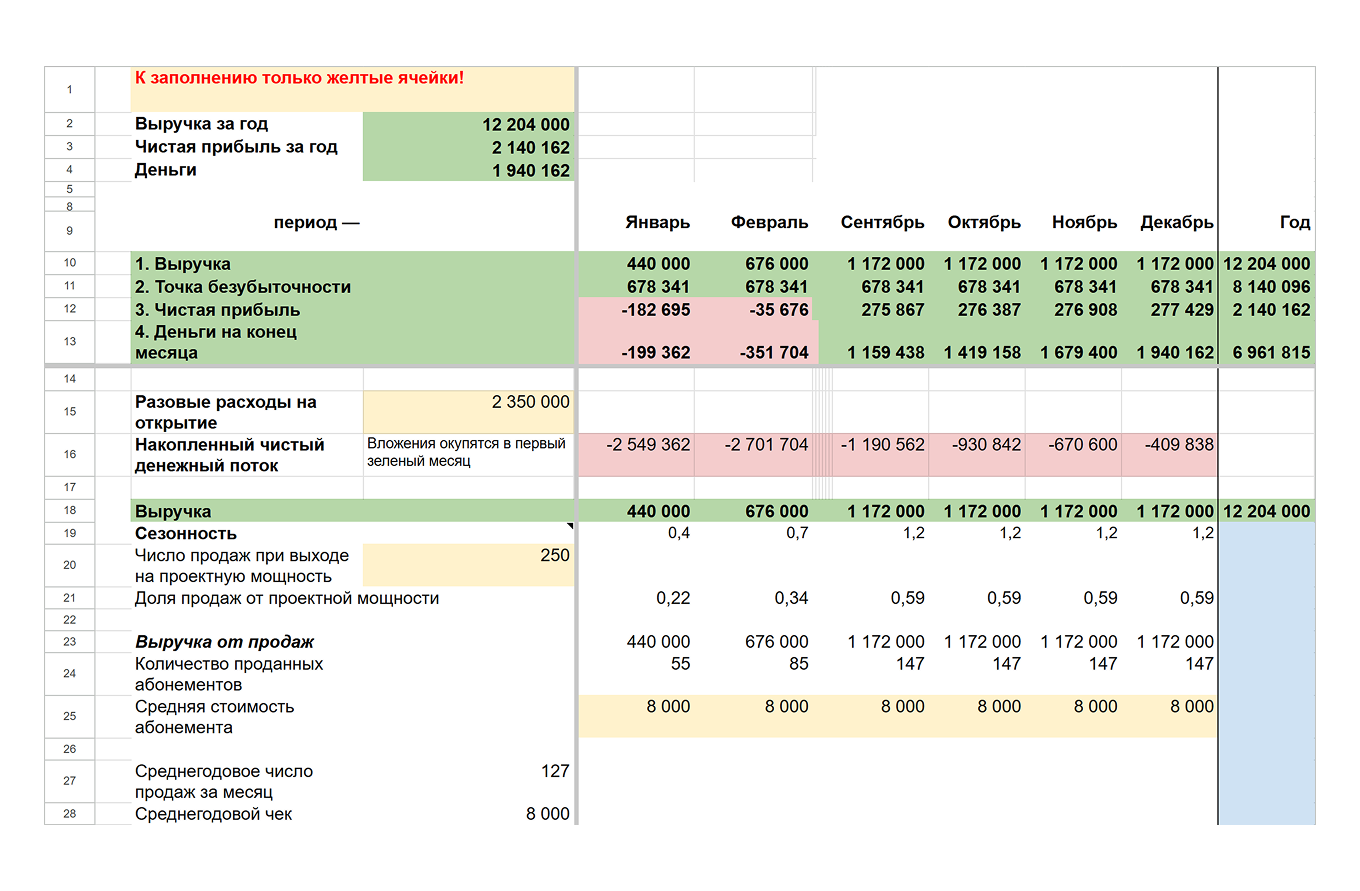Click the yellow cell with value 2 350 000
Screen dimensions: 1360x891
[468, 411]
